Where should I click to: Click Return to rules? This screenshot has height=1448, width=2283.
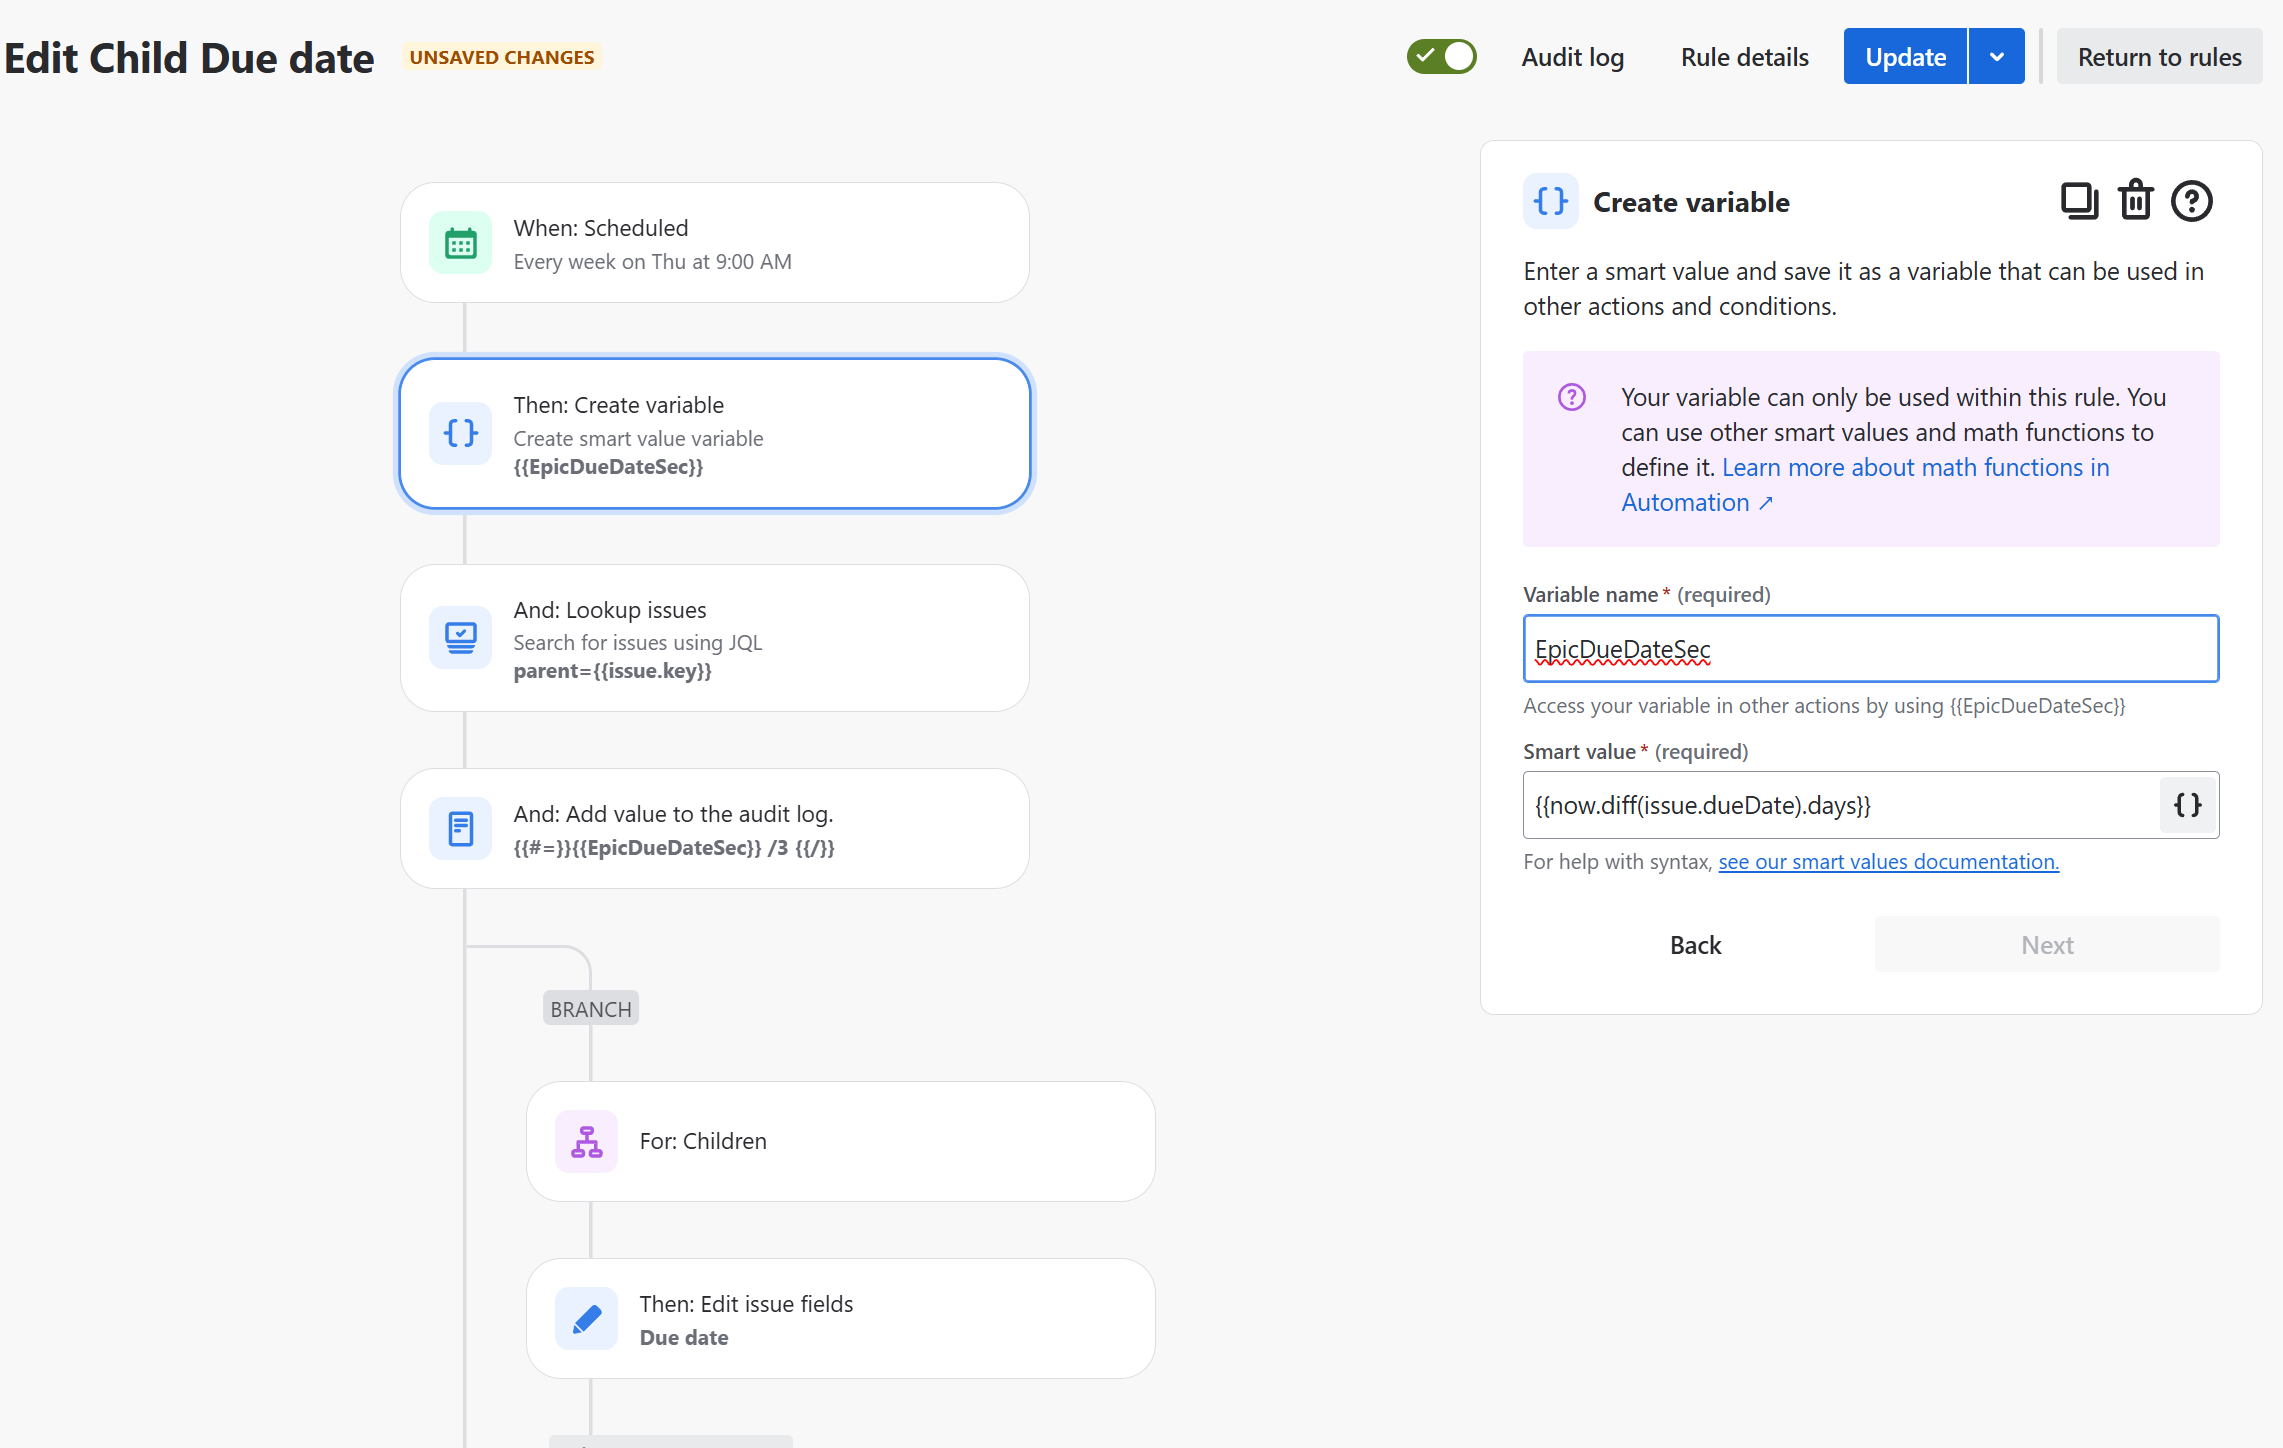[x=2159, y=57]
